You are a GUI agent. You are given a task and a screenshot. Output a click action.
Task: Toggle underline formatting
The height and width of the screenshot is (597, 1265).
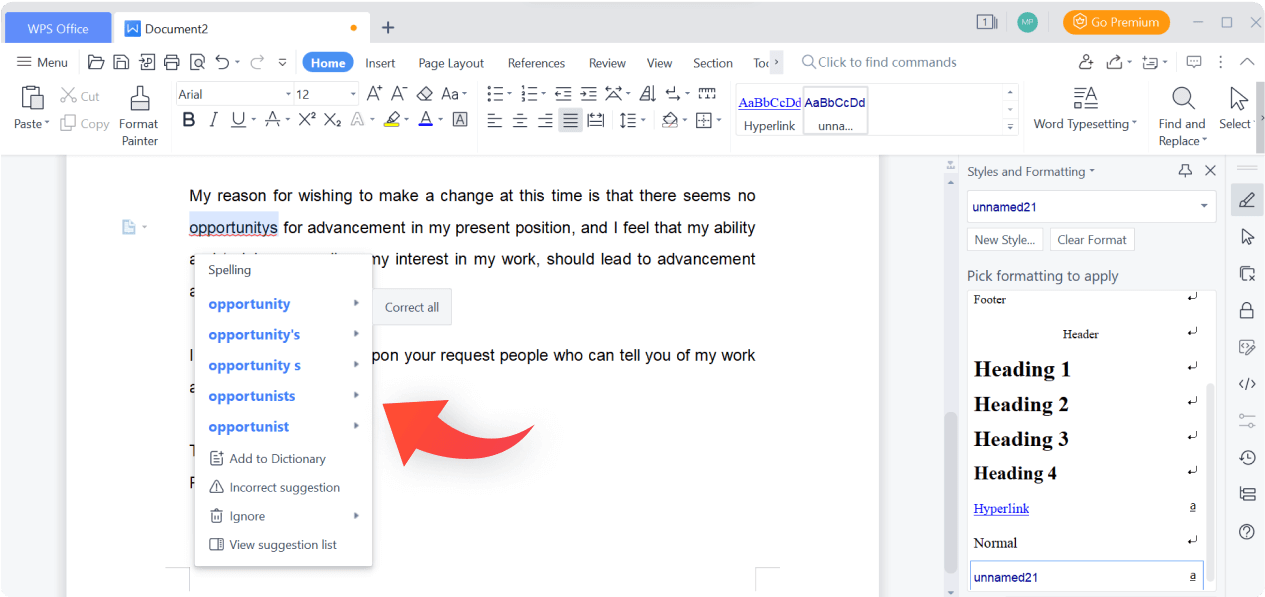point(237,119)
